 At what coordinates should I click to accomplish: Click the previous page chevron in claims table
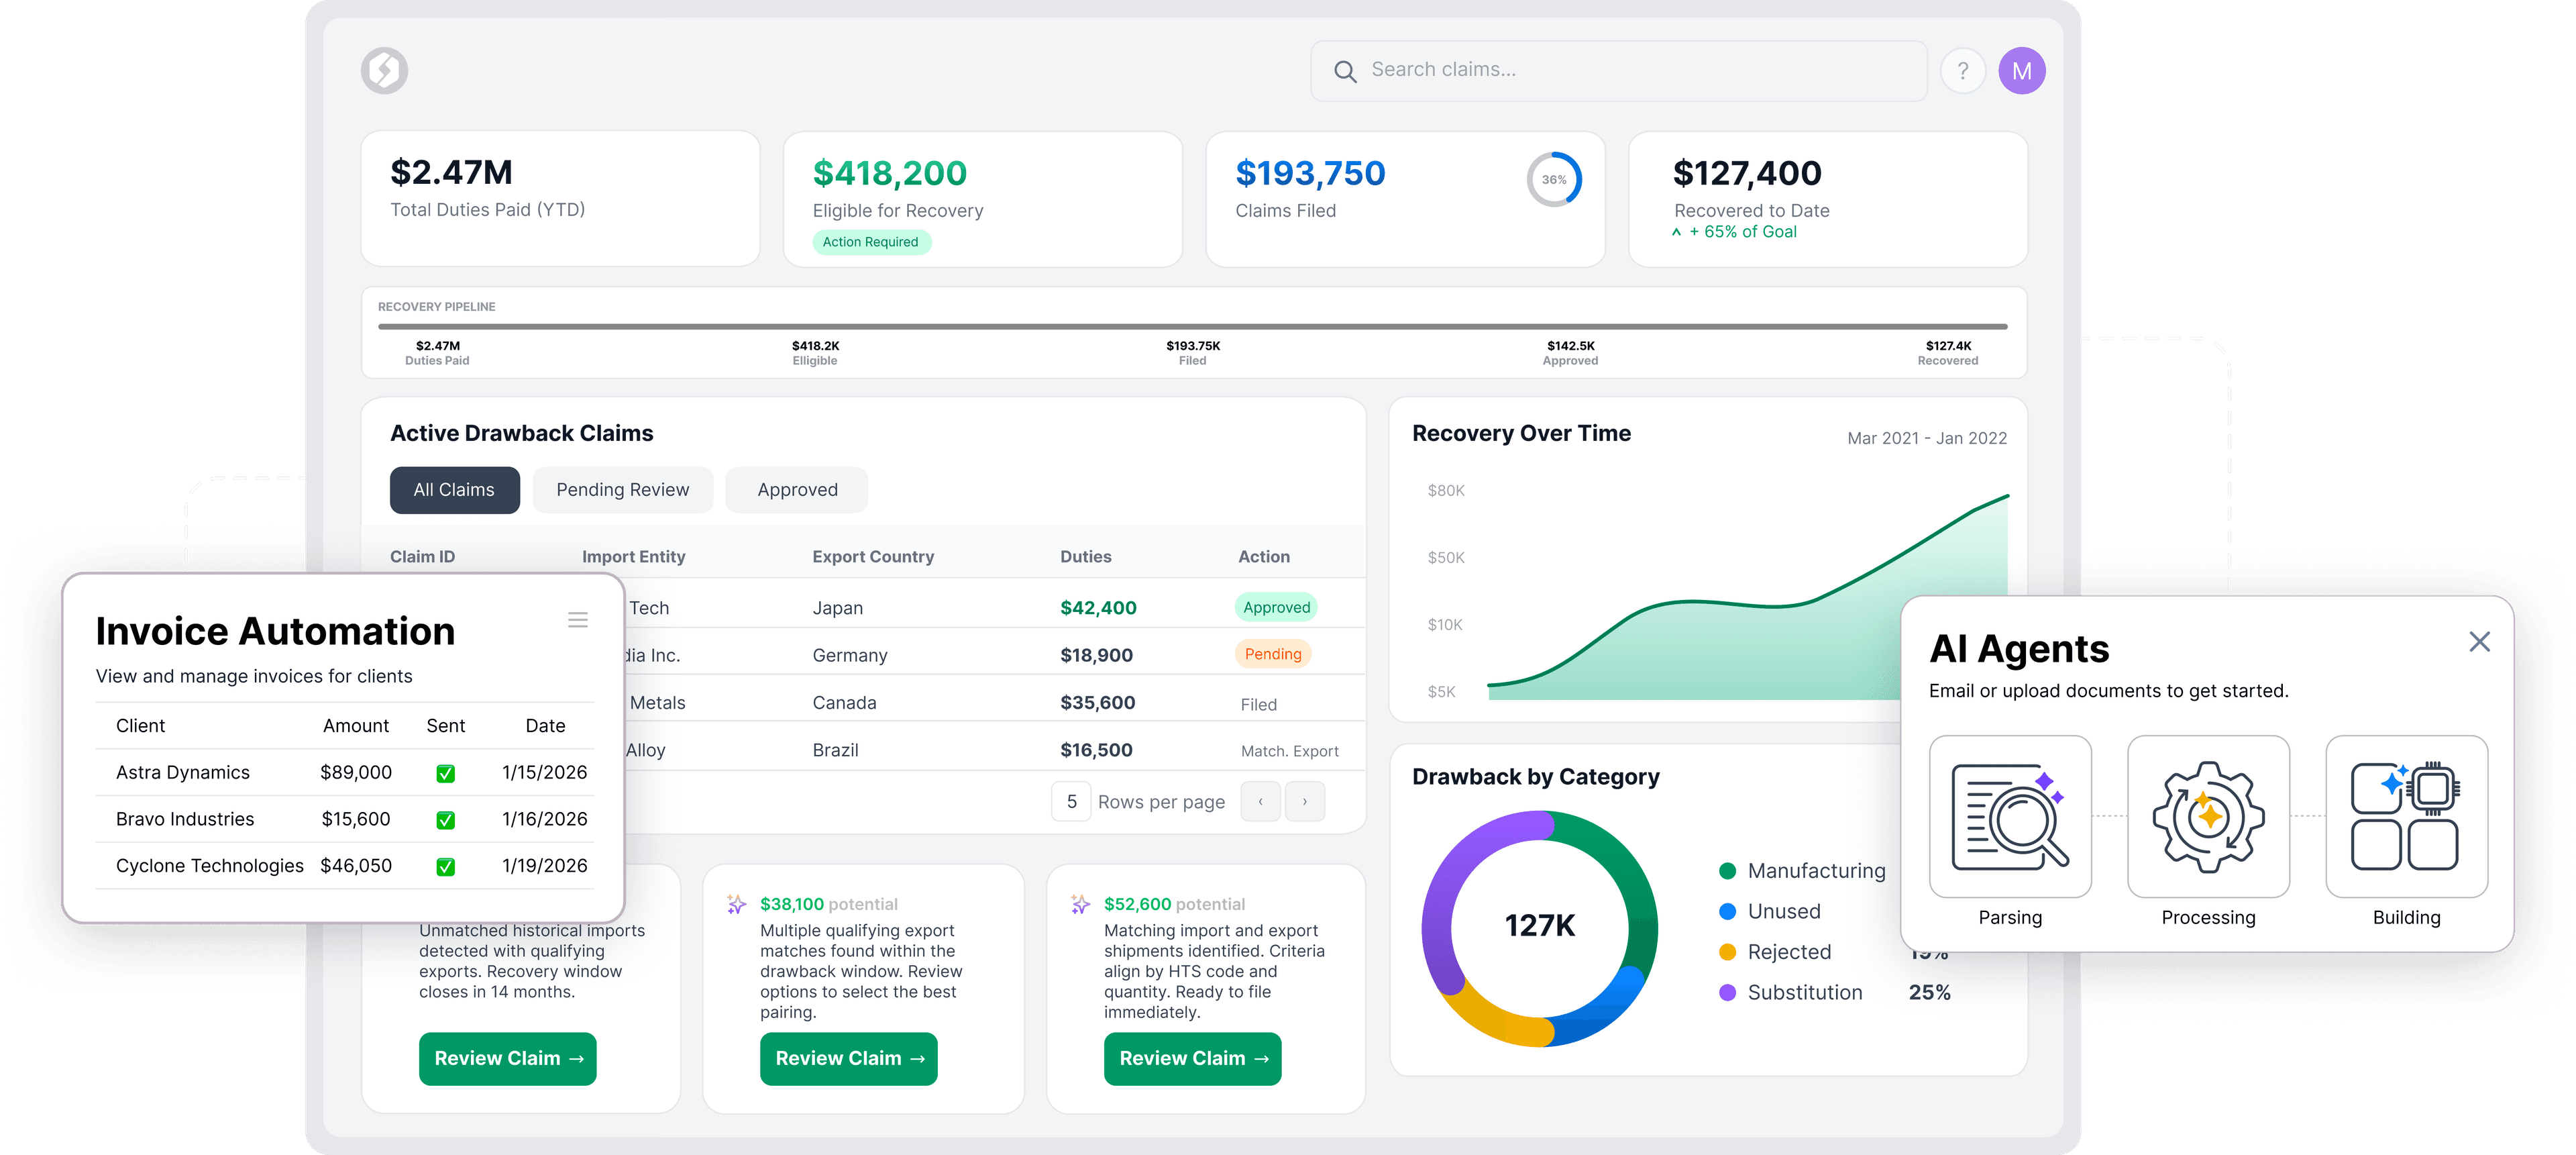click(1260, 801)
